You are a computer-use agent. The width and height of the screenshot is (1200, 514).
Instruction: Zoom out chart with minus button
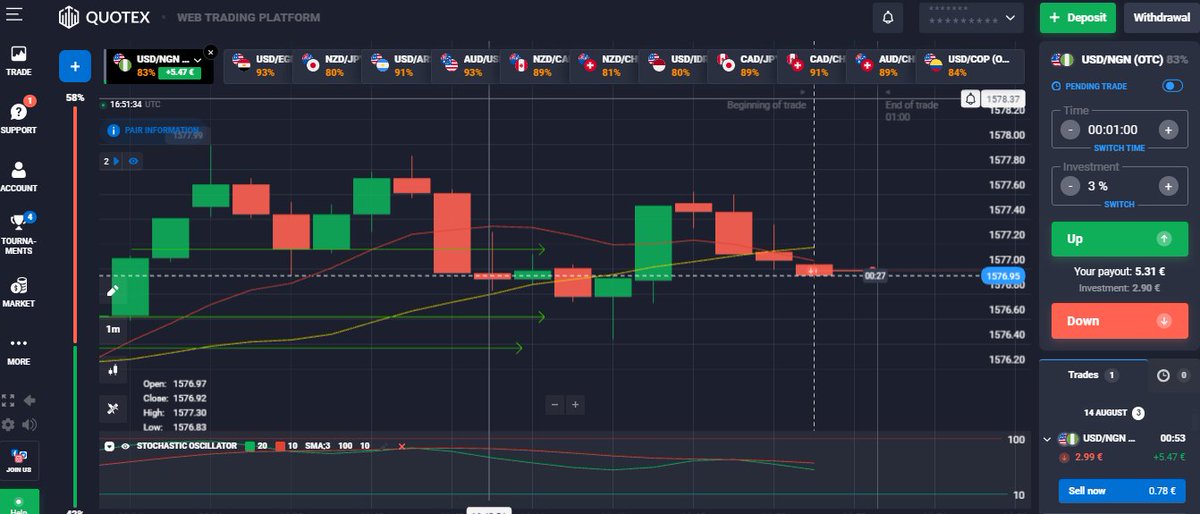click(556, 405)
